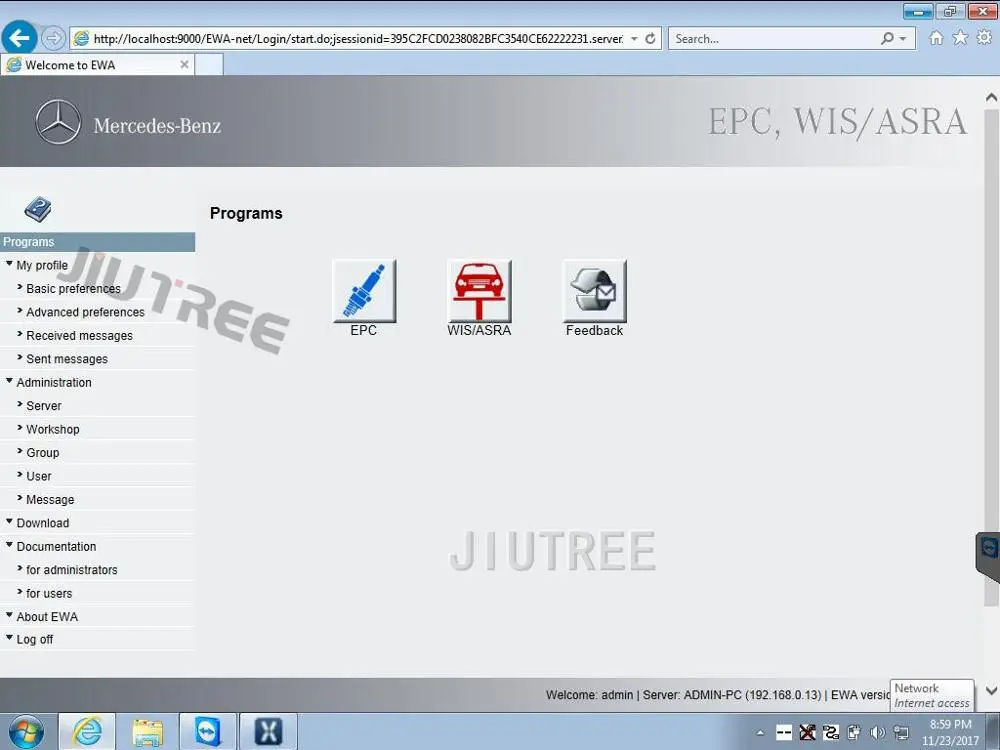Open documentation for users
1000x750 pixels.
pos(49,594)
